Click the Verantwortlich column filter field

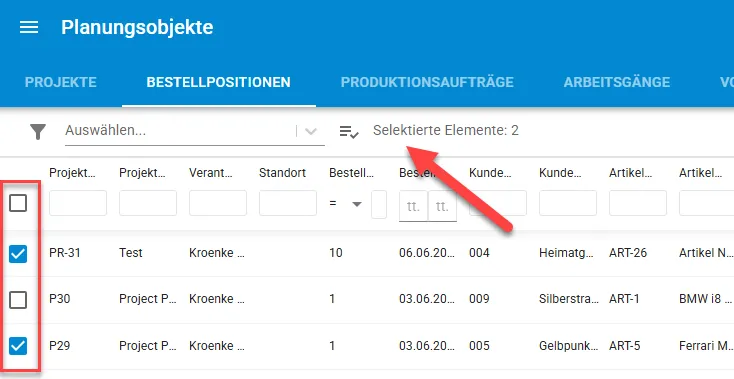tap(218, 203)
